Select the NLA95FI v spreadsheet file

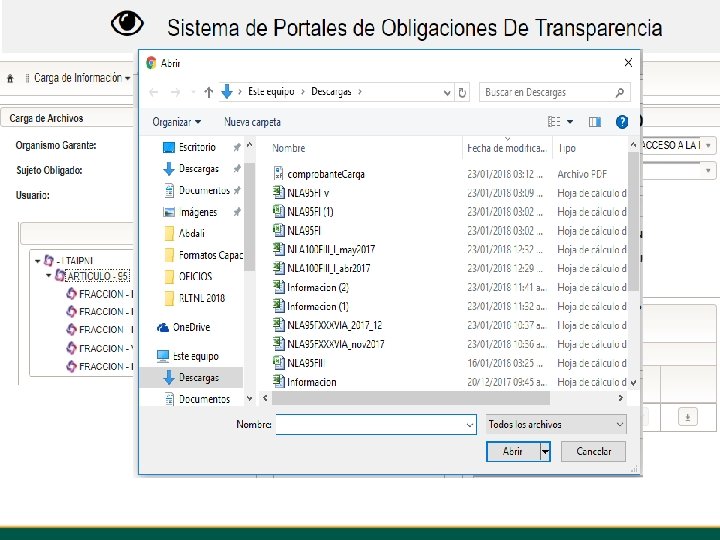pyautogui.click(x=308, y=193)
